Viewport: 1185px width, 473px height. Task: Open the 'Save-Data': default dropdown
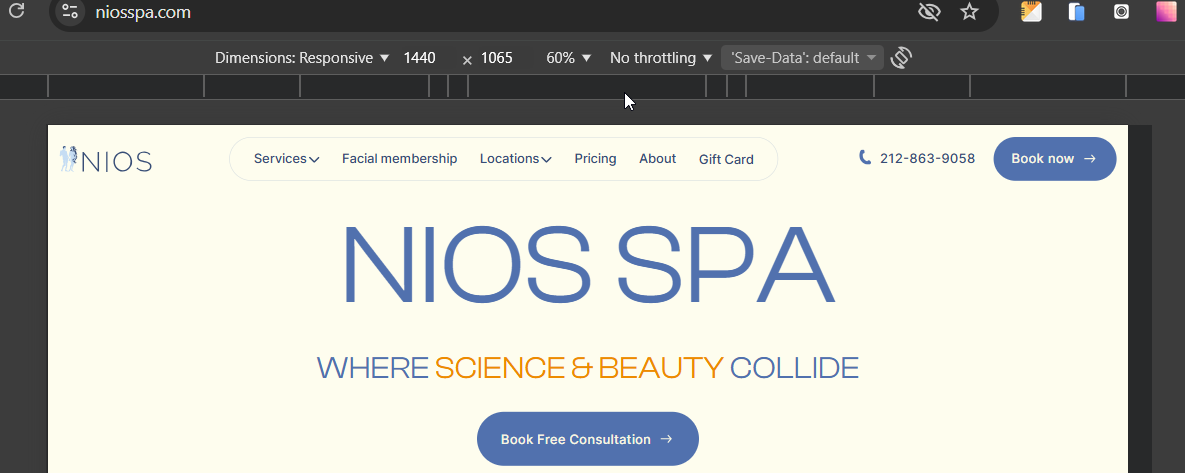pos(802,57)
